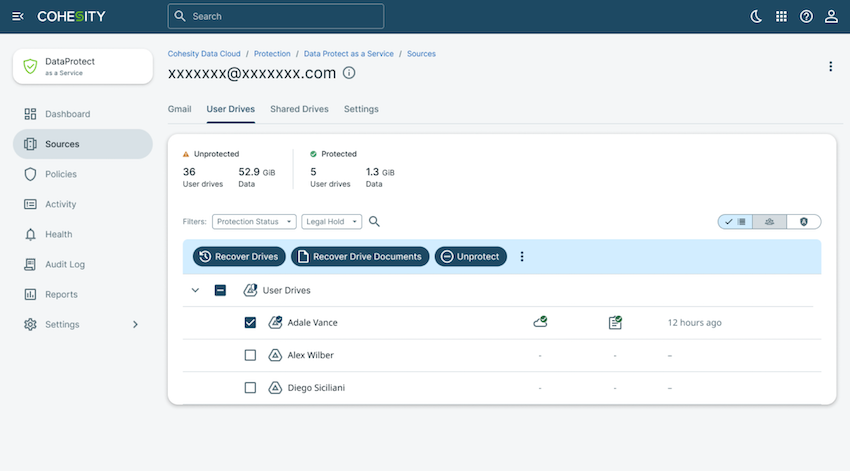Open the Protection Status filter dropdown
Viewport: 850px width, 471px height.
[x=254, y=222]
